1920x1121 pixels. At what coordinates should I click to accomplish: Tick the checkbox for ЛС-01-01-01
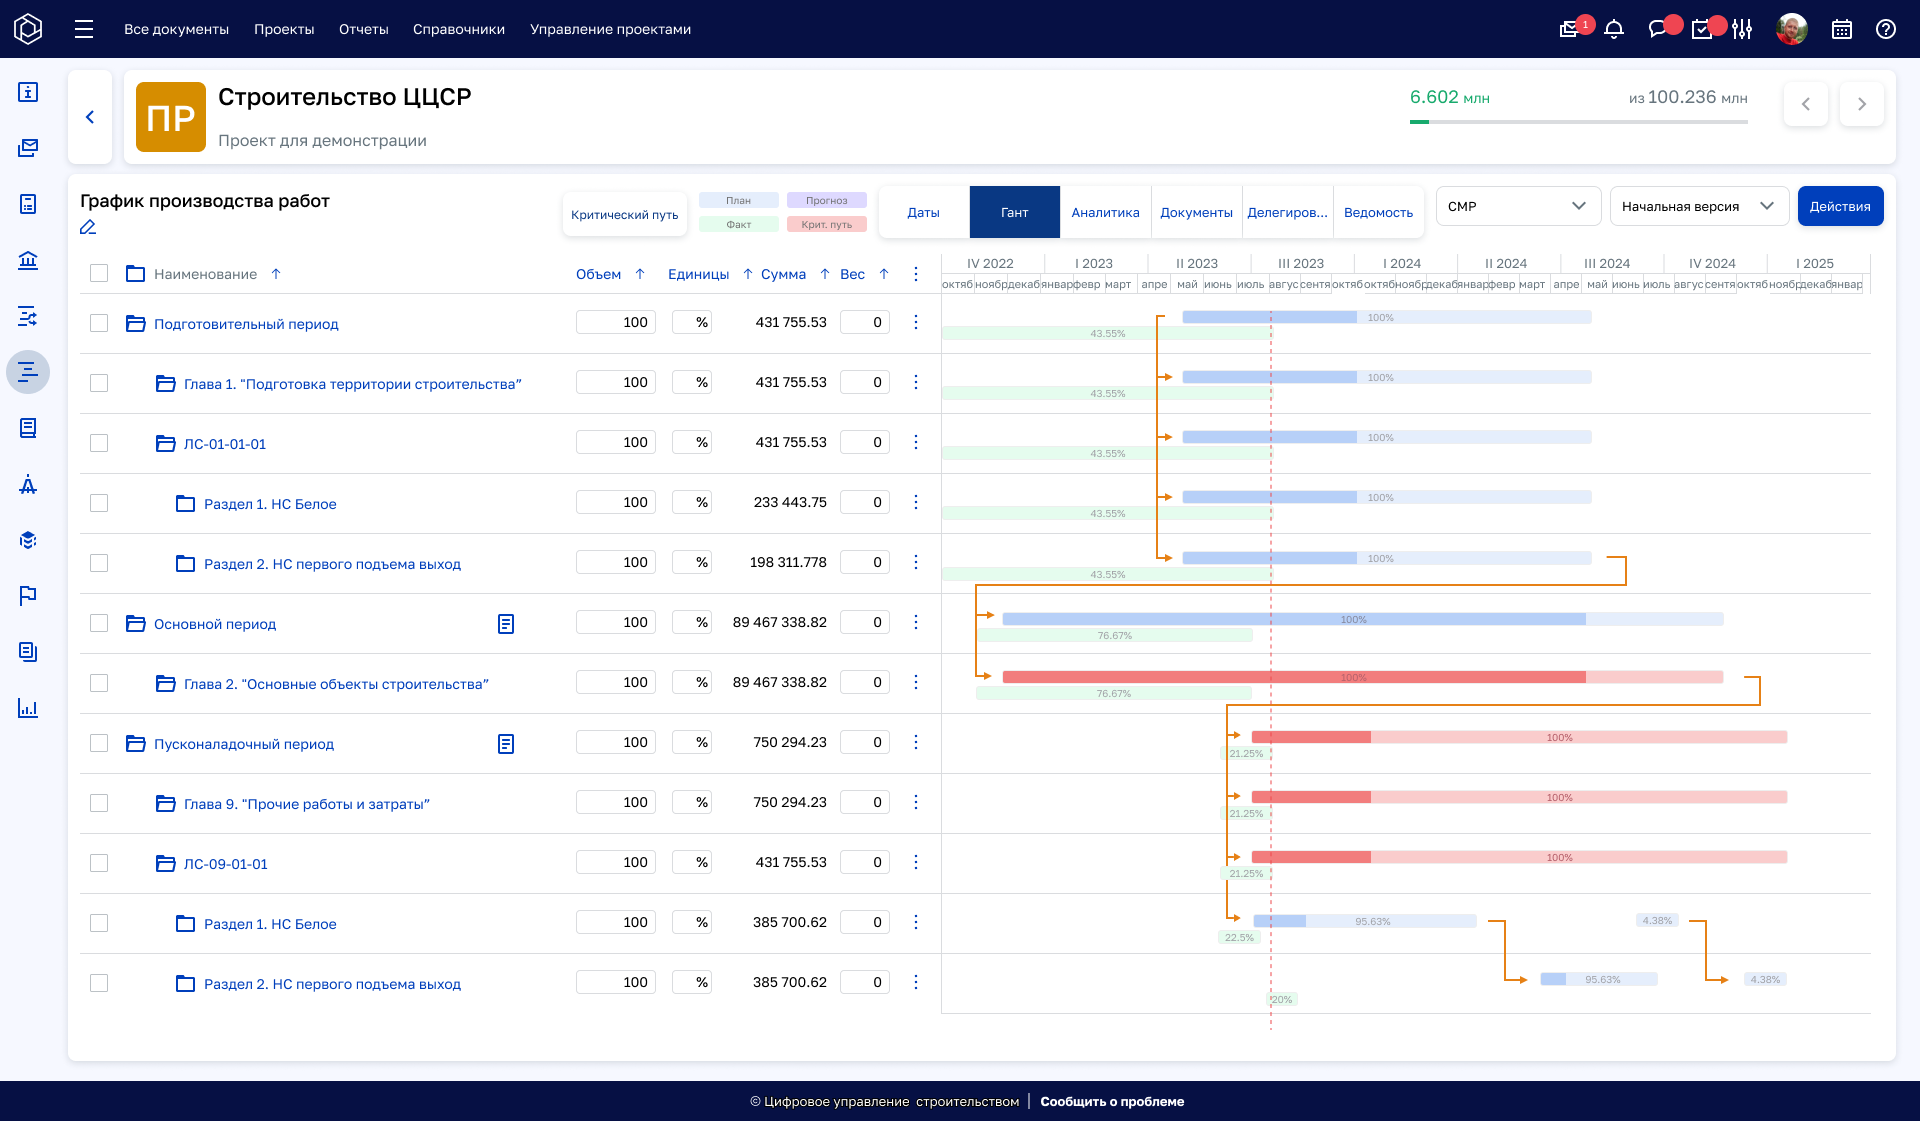tap(99, 443)
